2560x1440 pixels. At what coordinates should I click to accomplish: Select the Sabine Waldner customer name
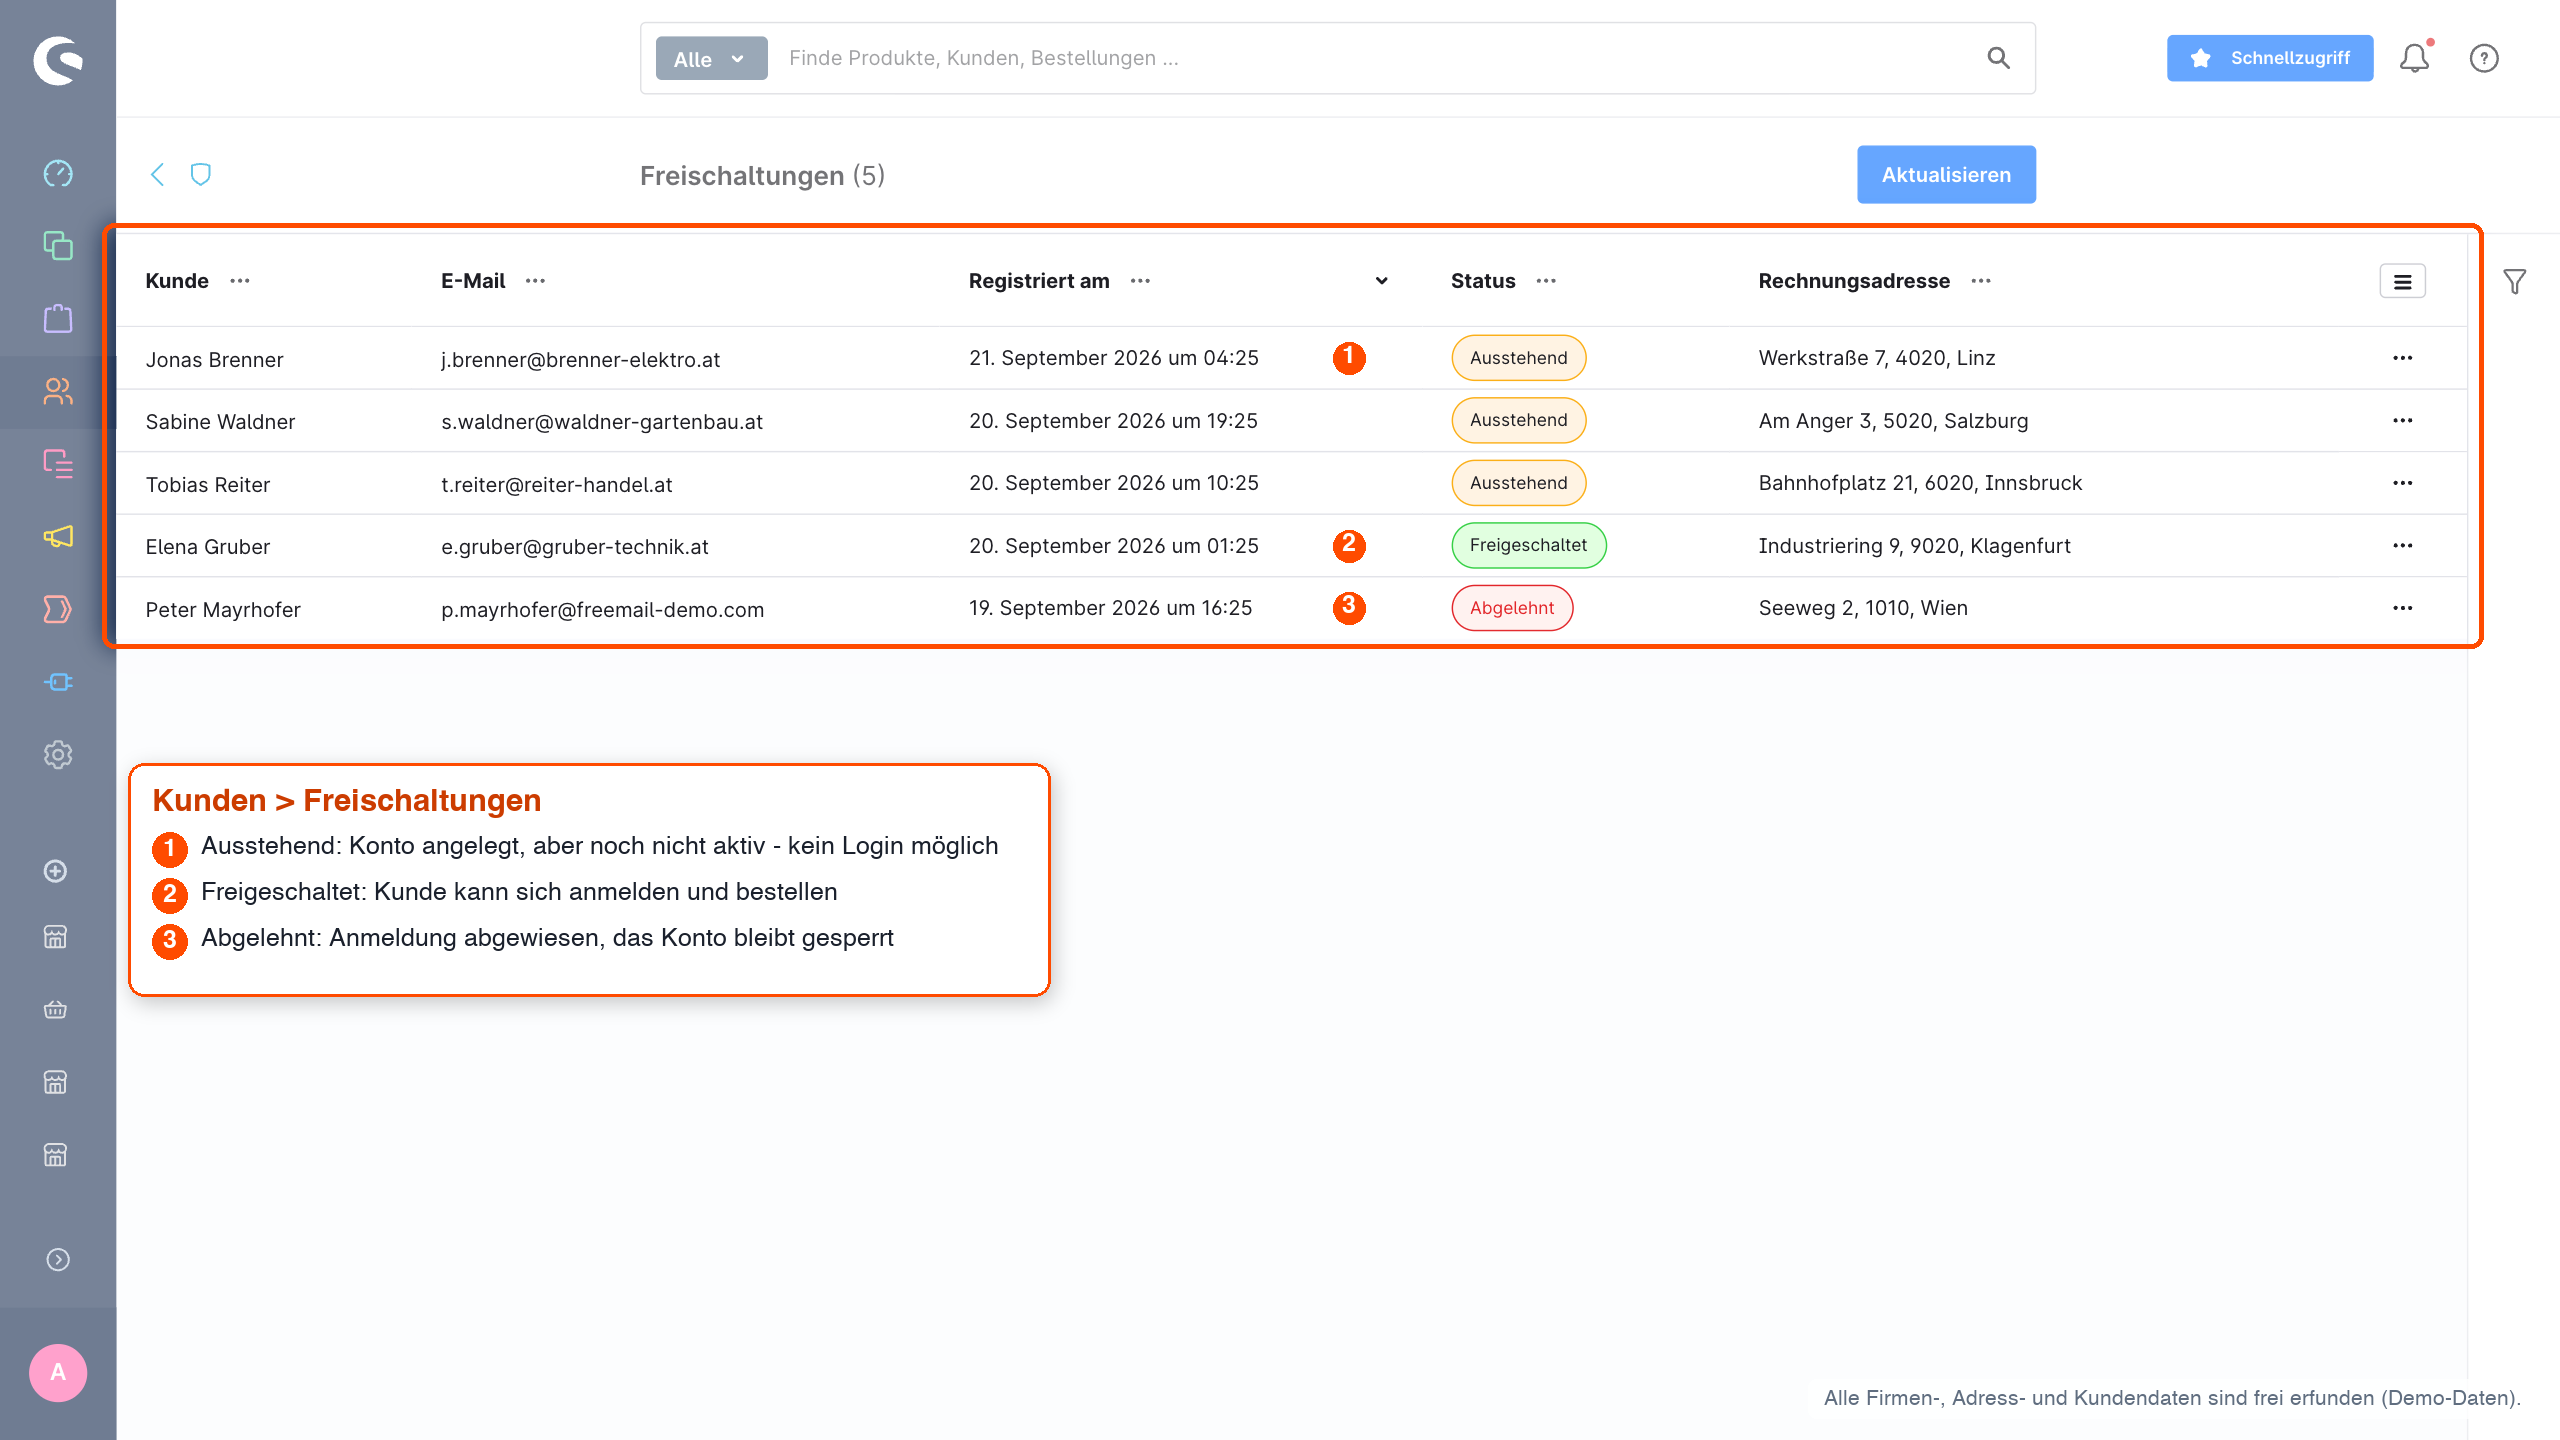click(x=220, y=422)
